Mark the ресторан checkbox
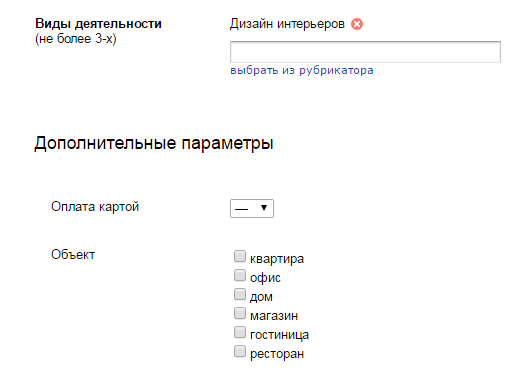The width and height of the screenshot is (525, 386). coord(240,352)
